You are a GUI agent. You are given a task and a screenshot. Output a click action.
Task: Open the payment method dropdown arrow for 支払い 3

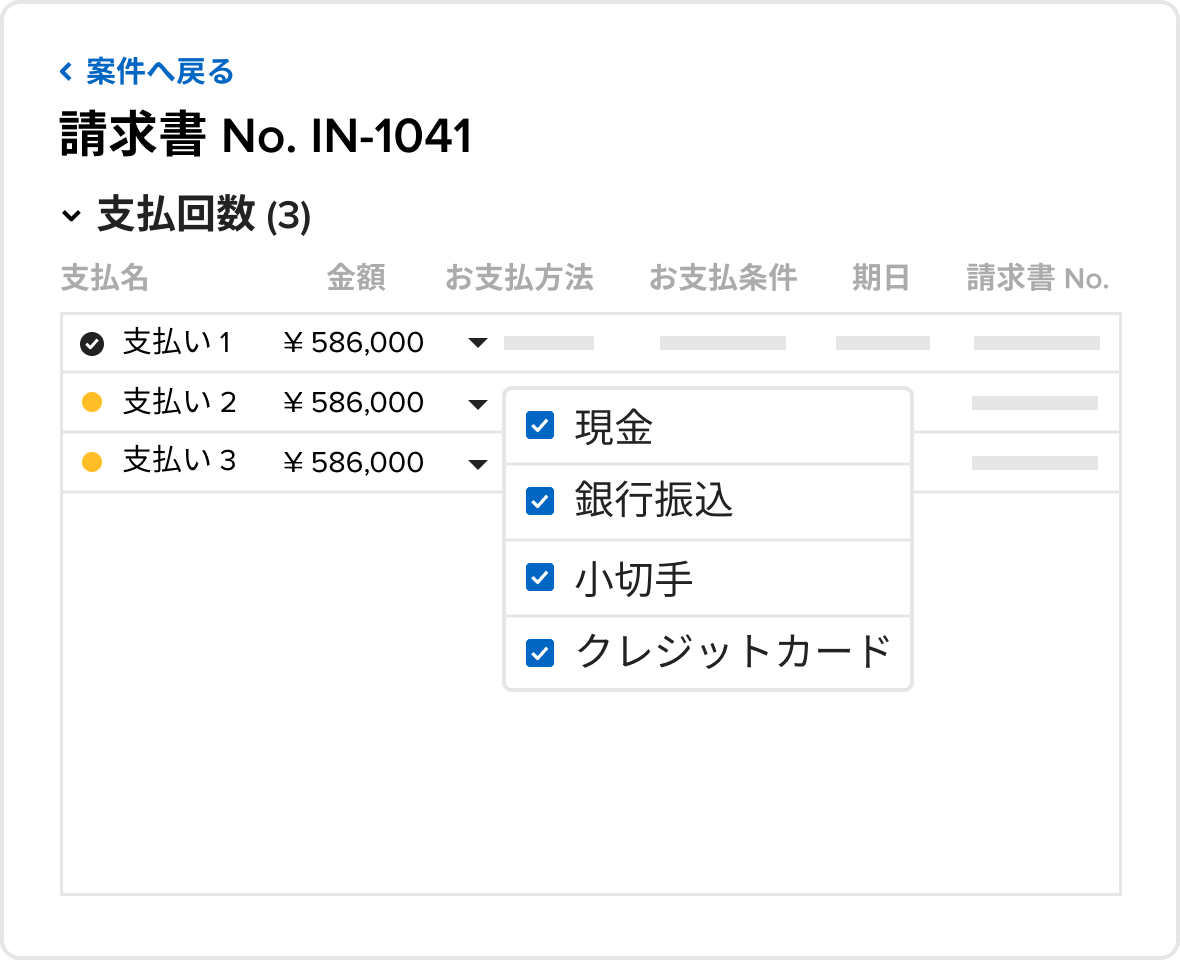click(478, 464)
